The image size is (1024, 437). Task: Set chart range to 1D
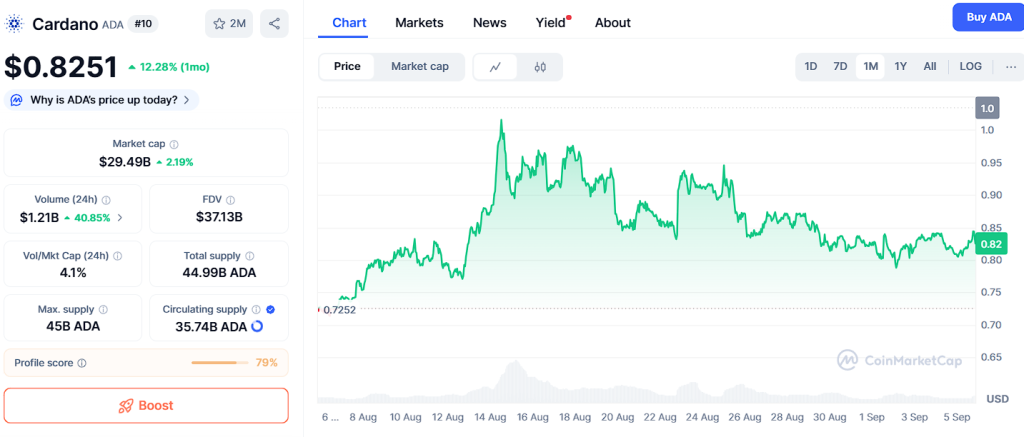pos(810,67)
